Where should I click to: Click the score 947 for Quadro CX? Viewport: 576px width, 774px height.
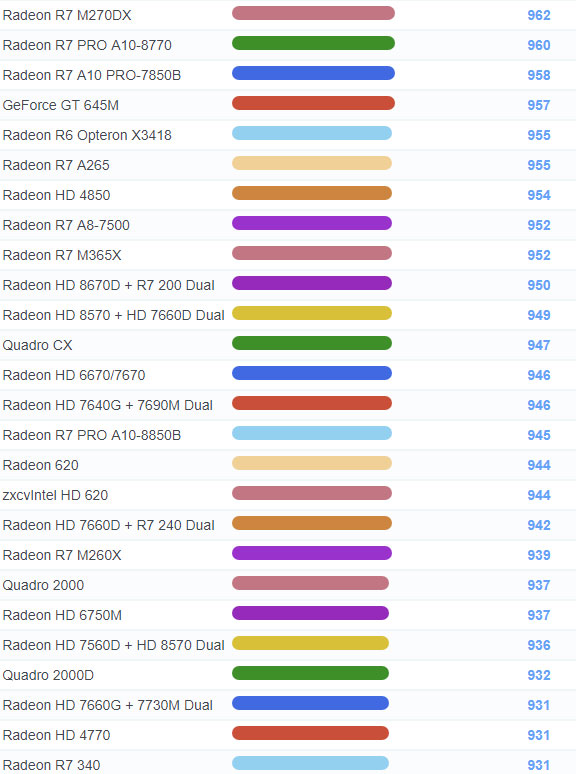pos(538,345)
